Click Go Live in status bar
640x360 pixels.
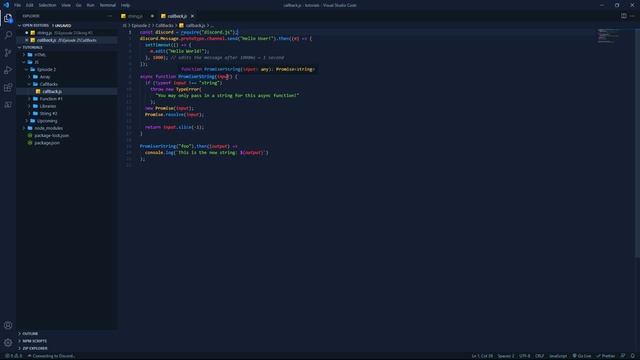click(x=582, y=356)
